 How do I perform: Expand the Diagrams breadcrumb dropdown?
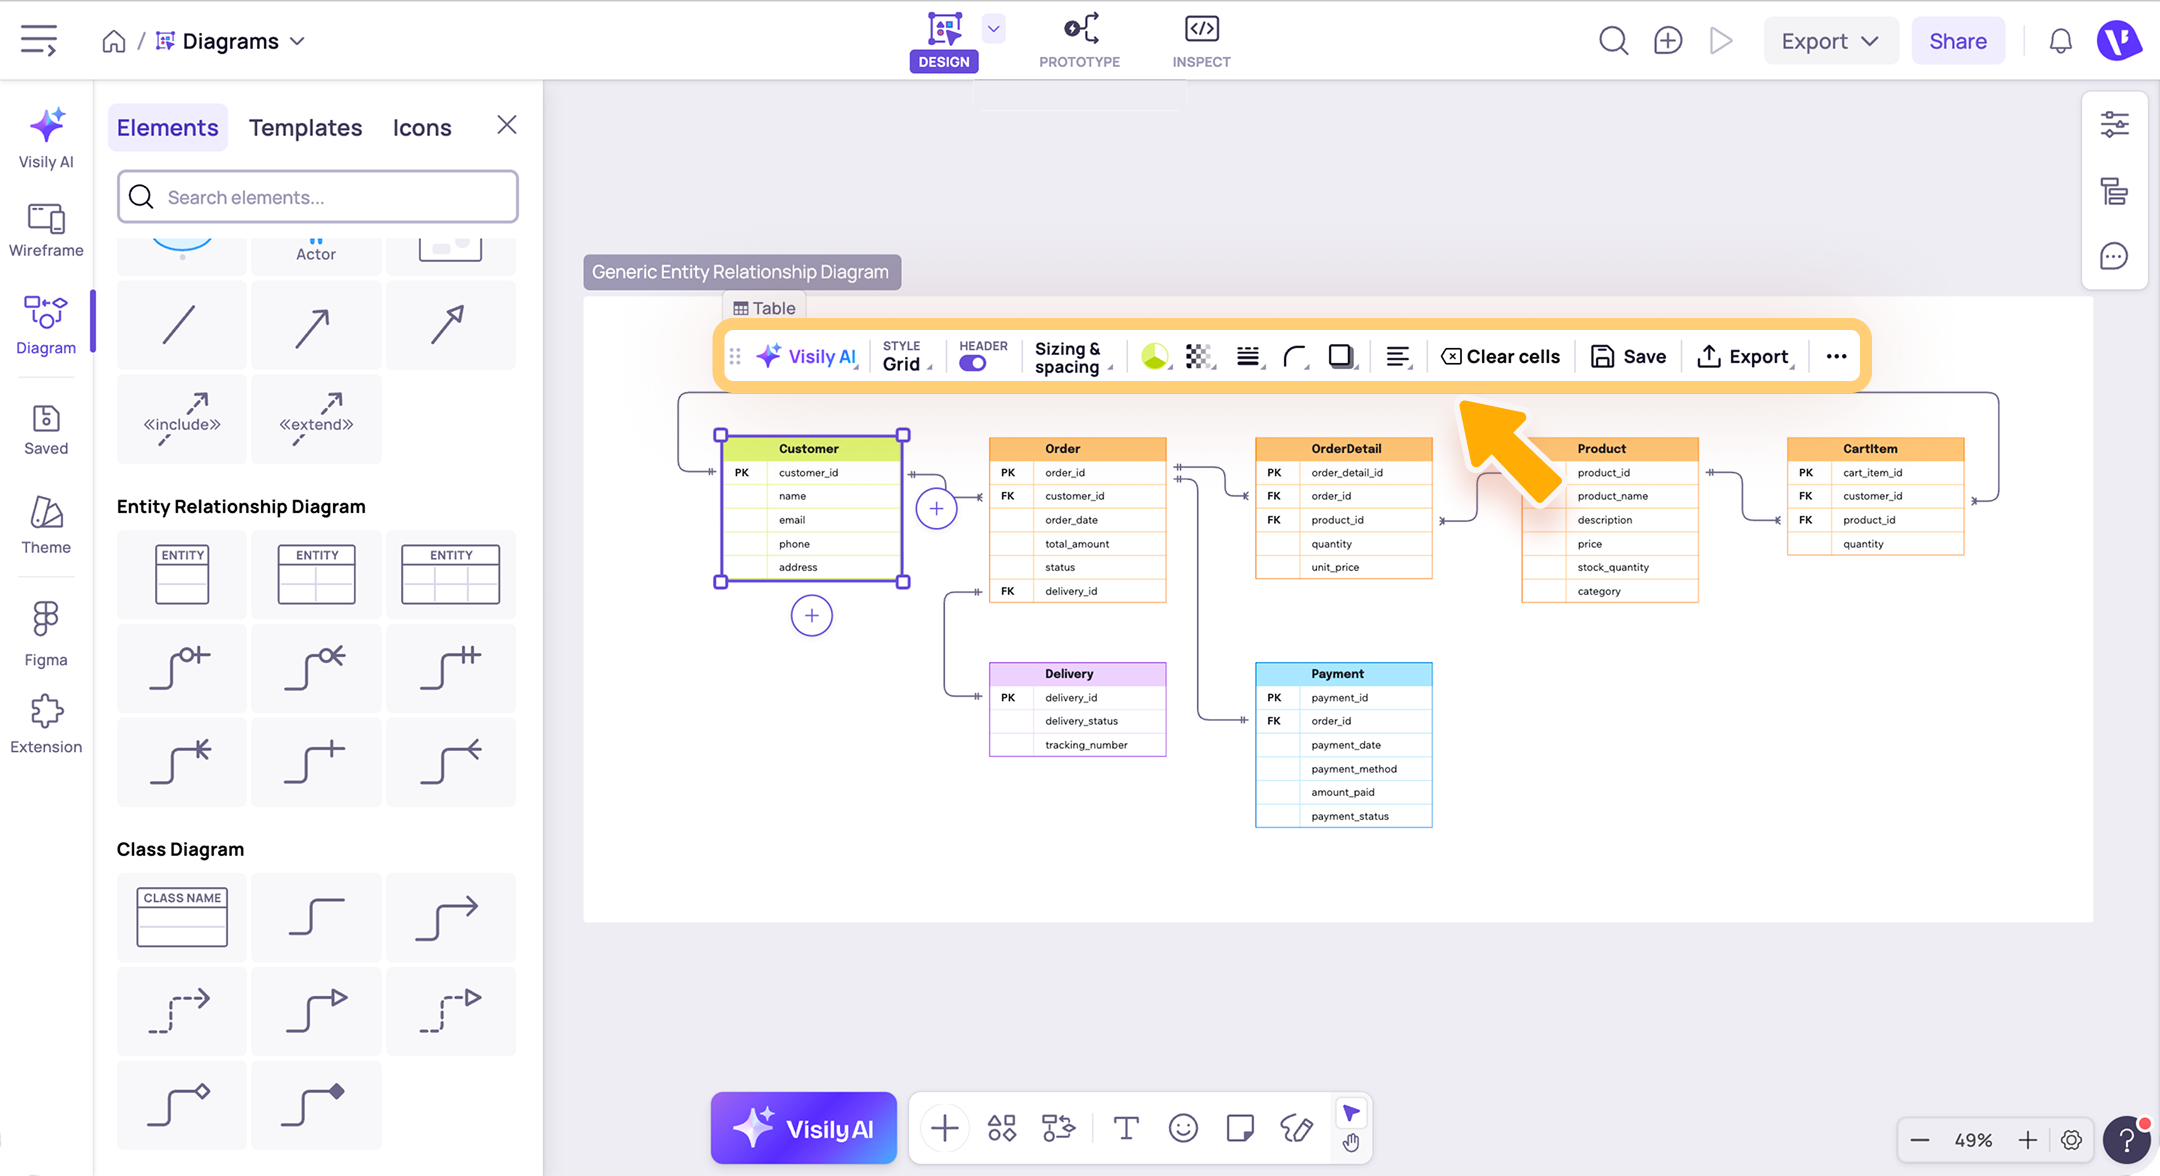click(297, 41)
